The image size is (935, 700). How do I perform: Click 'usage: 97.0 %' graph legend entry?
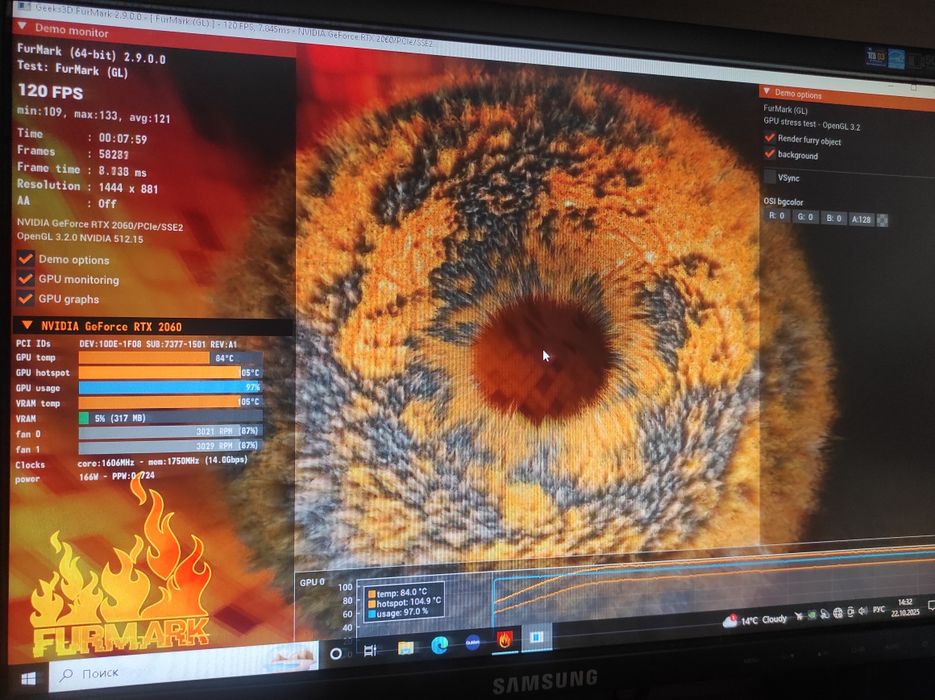[x=398, y=612]
